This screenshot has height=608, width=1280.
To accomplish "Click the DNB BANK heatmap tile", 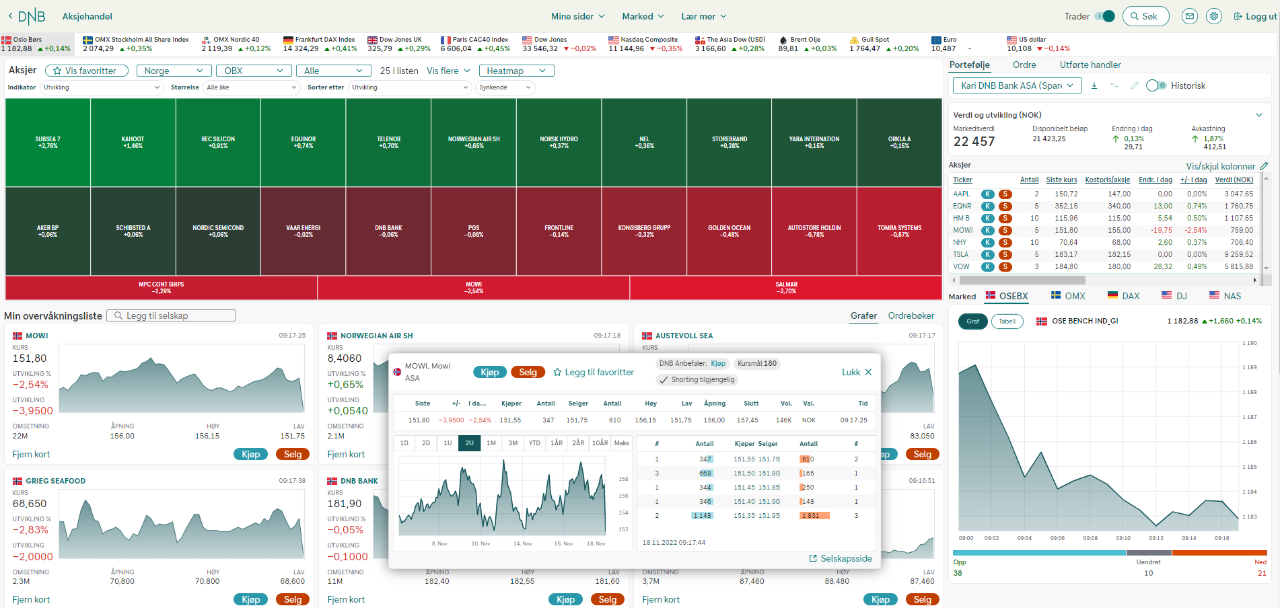I will coord(389,230).
